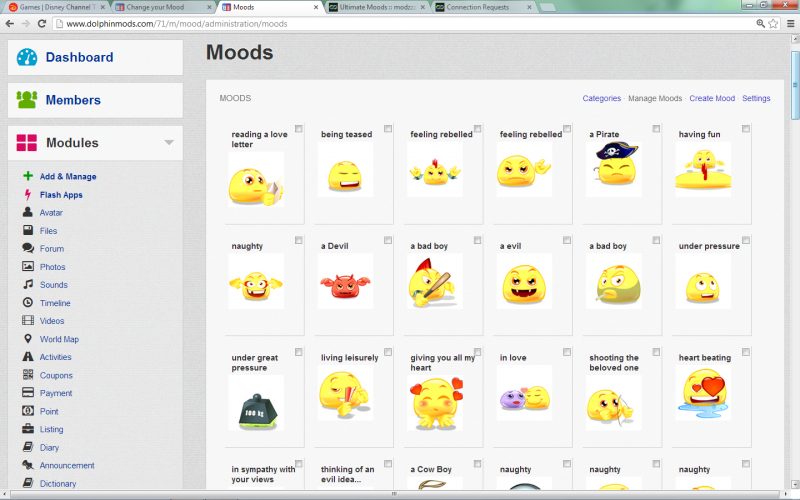Click the Diary book icon
Screen dimensions: 800x500
coord(28,447)
